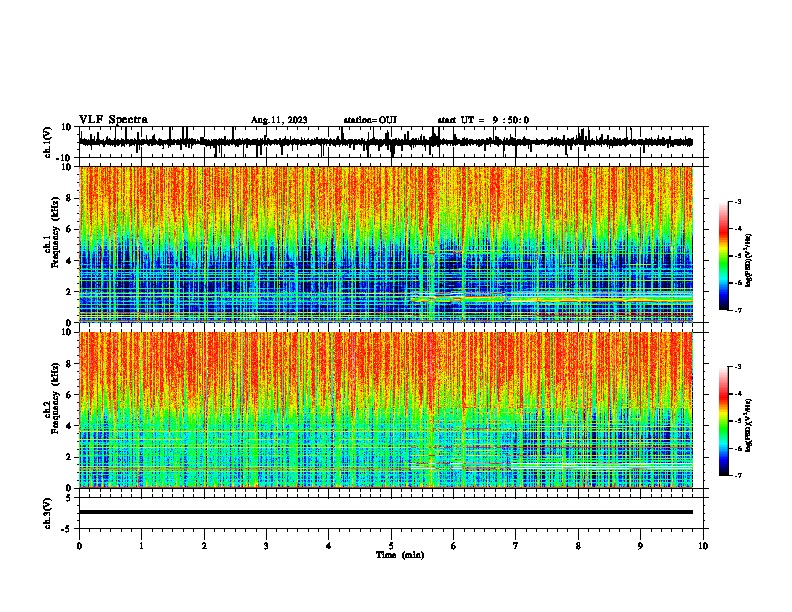The width and height of the screenshot is (792, 612).
Task: Click the "5" tick on the Time axis
Action: point(391,546)
